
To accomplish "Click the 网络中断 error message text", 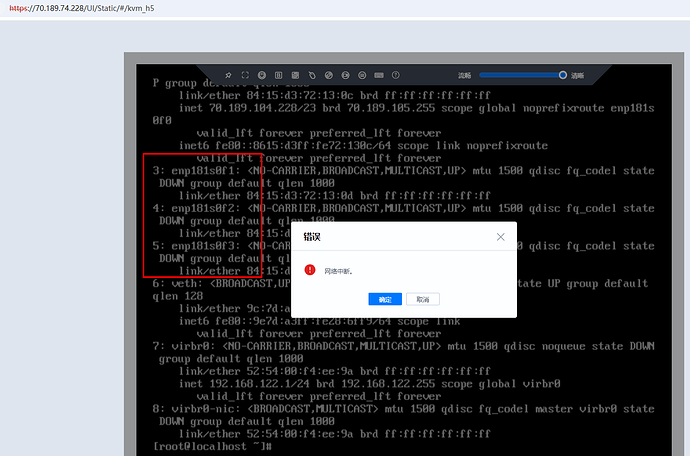I will (337, 271).
